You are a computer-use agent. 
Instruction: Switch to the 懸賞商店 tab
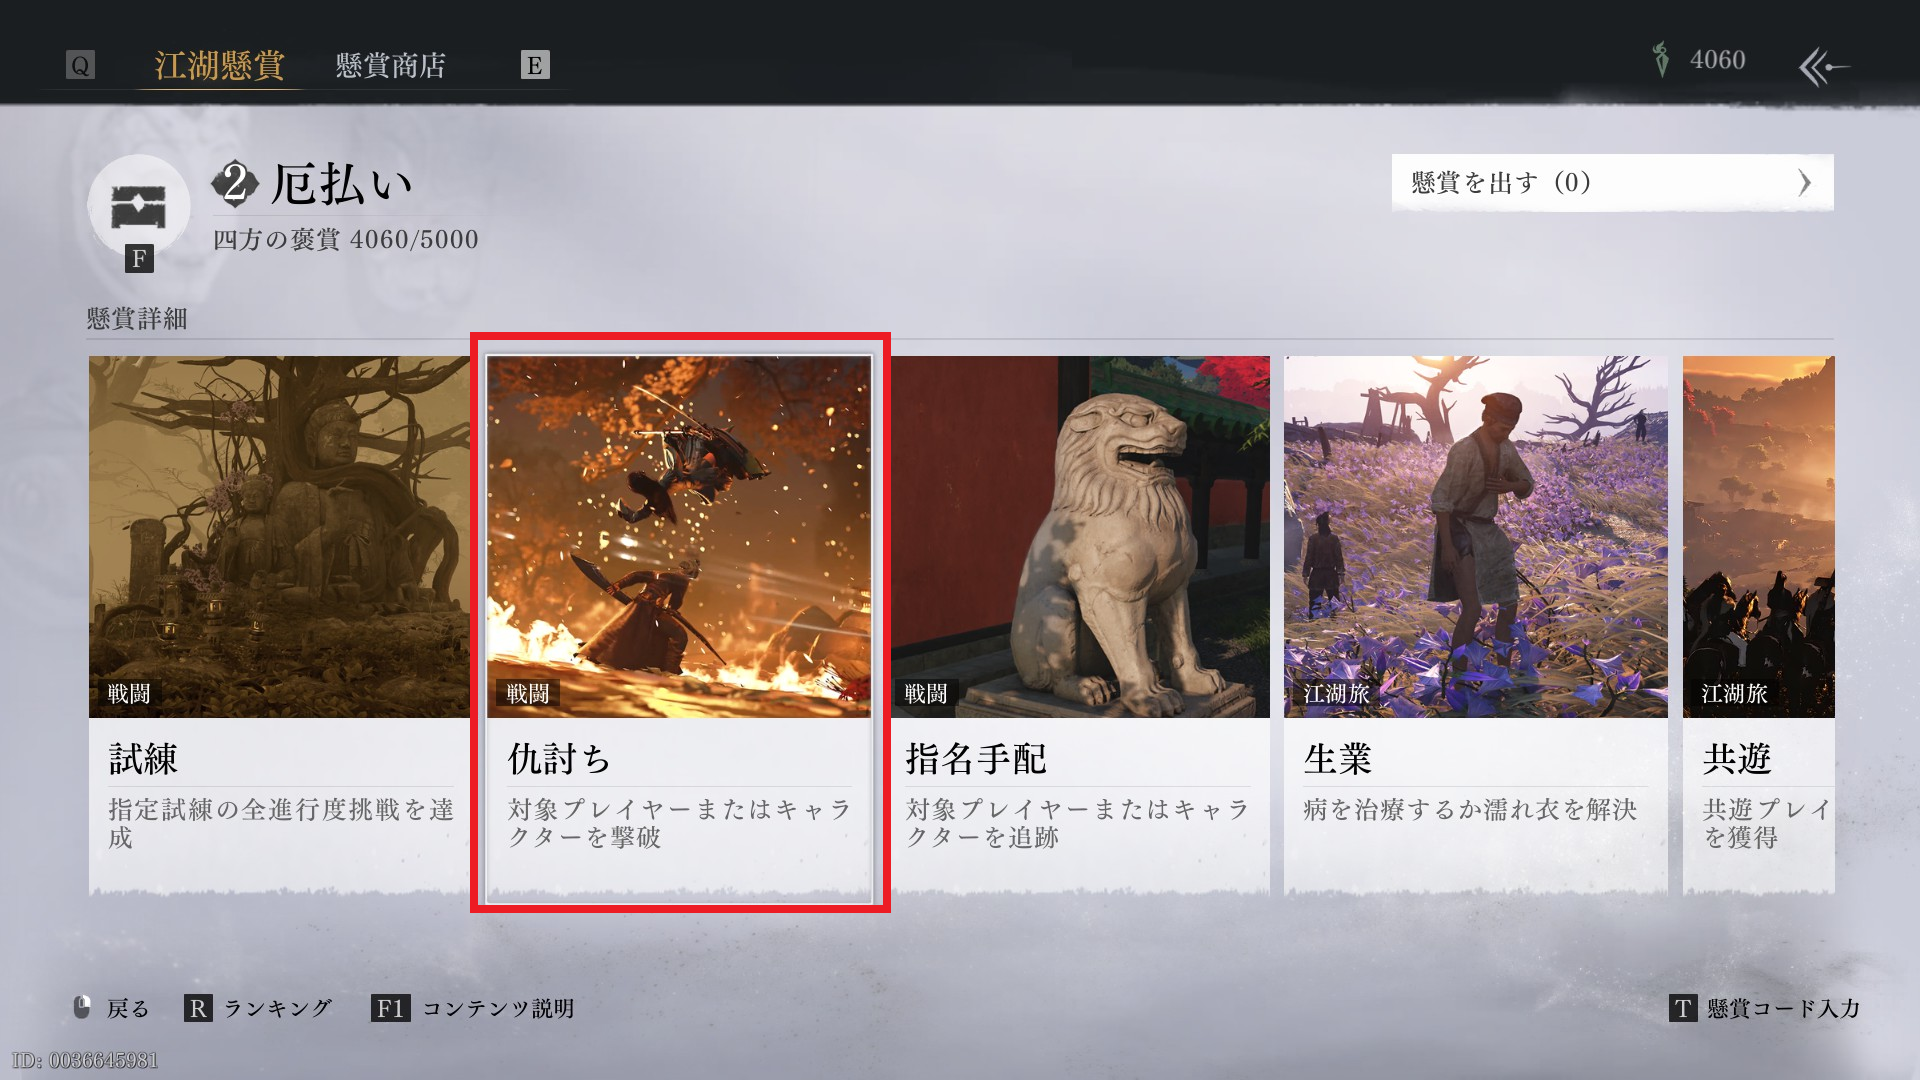pos(391,66)
